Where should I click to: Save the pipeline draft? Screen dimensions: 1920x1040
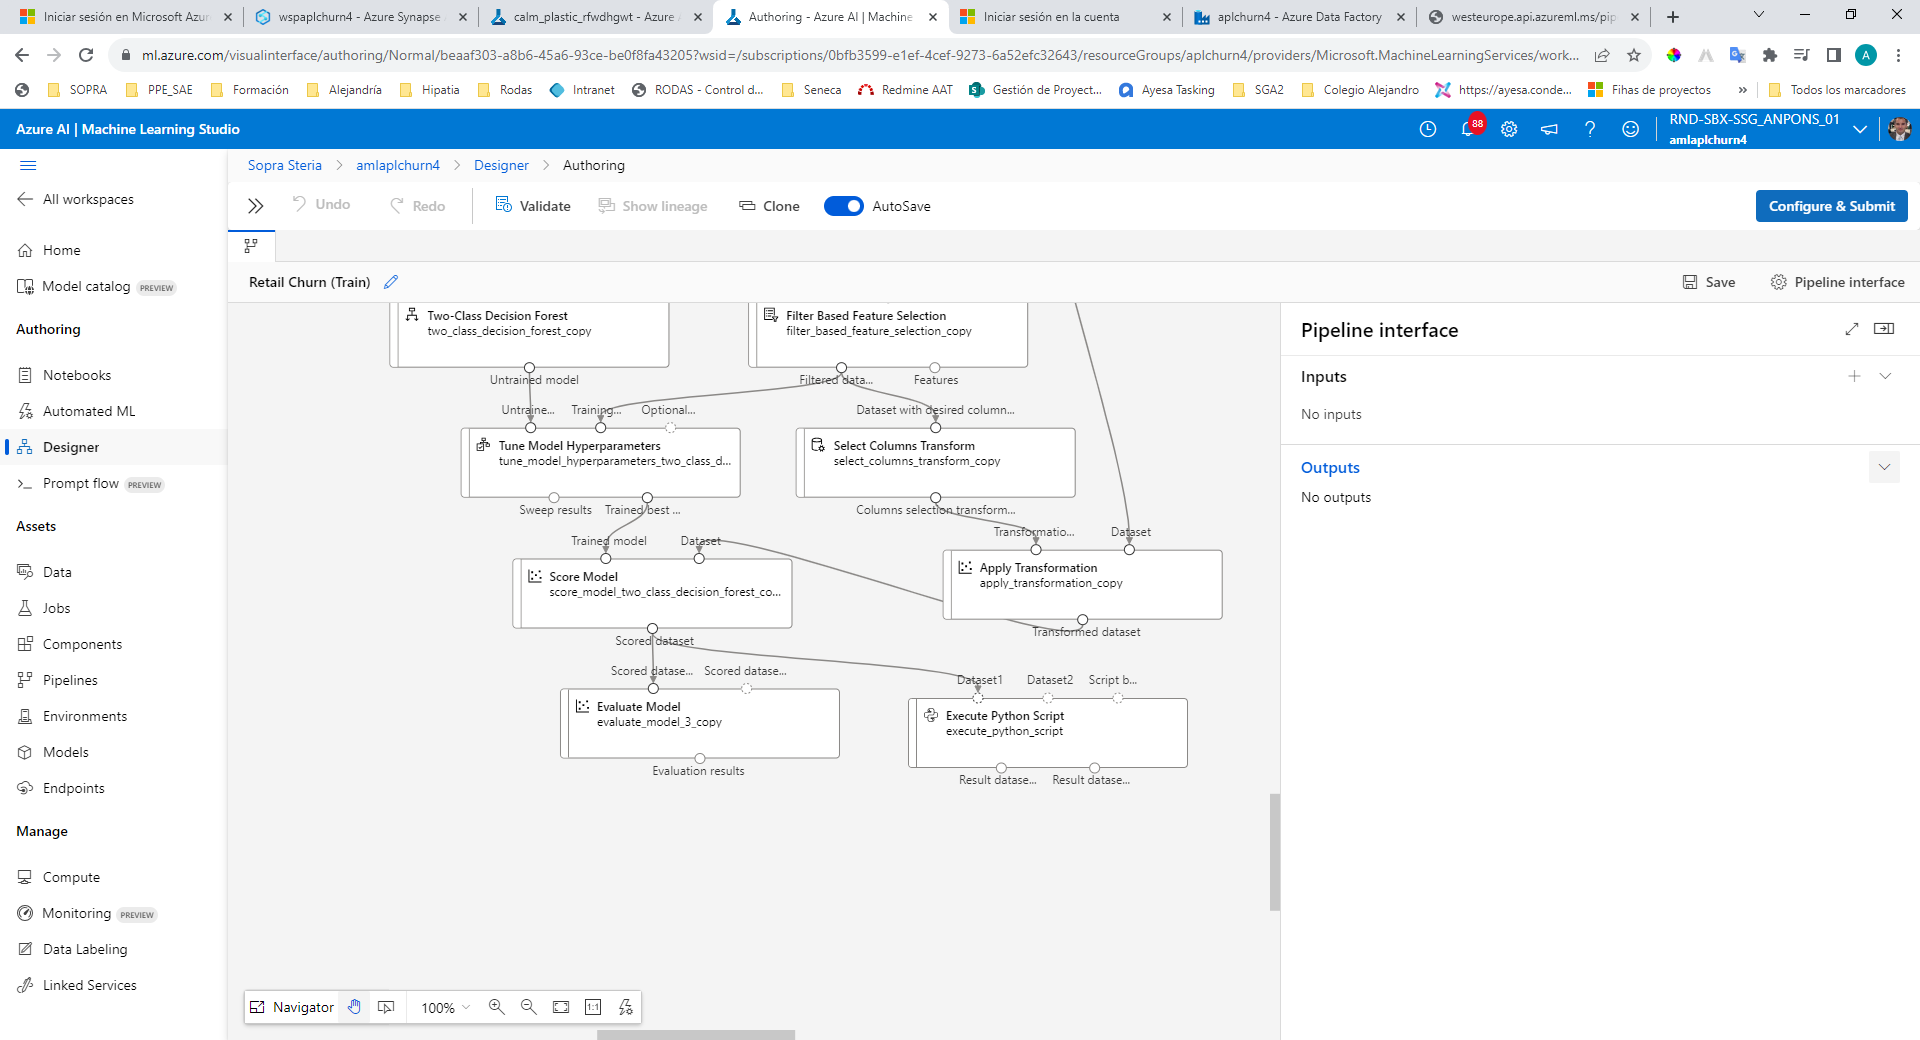(x=1709, y=282)
